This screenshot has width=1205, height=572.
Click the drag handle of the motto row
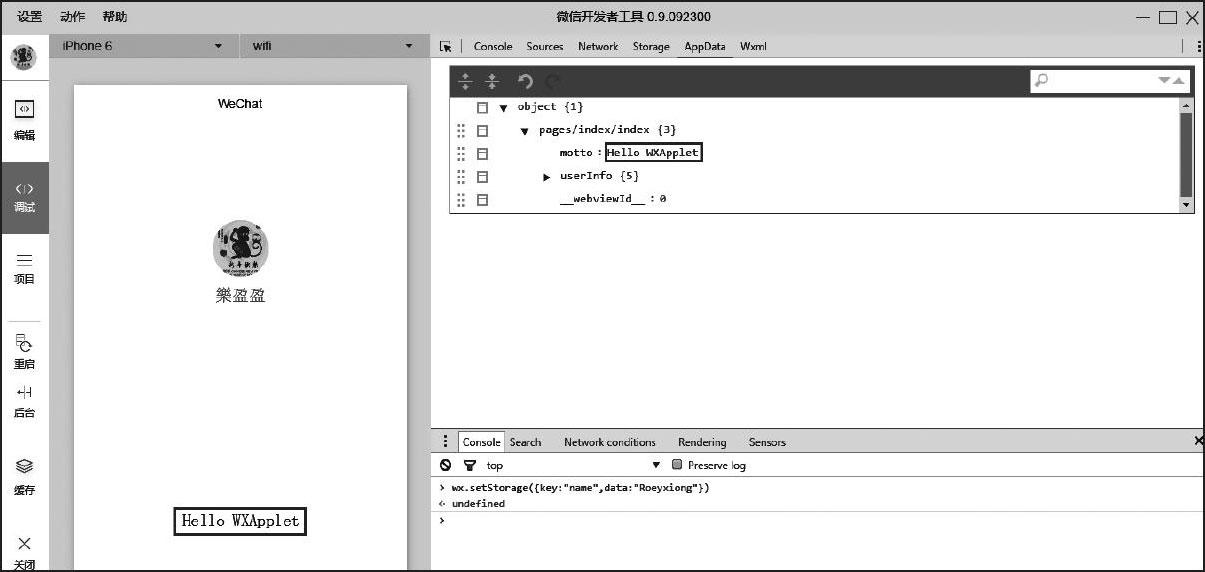pos(461,153)
